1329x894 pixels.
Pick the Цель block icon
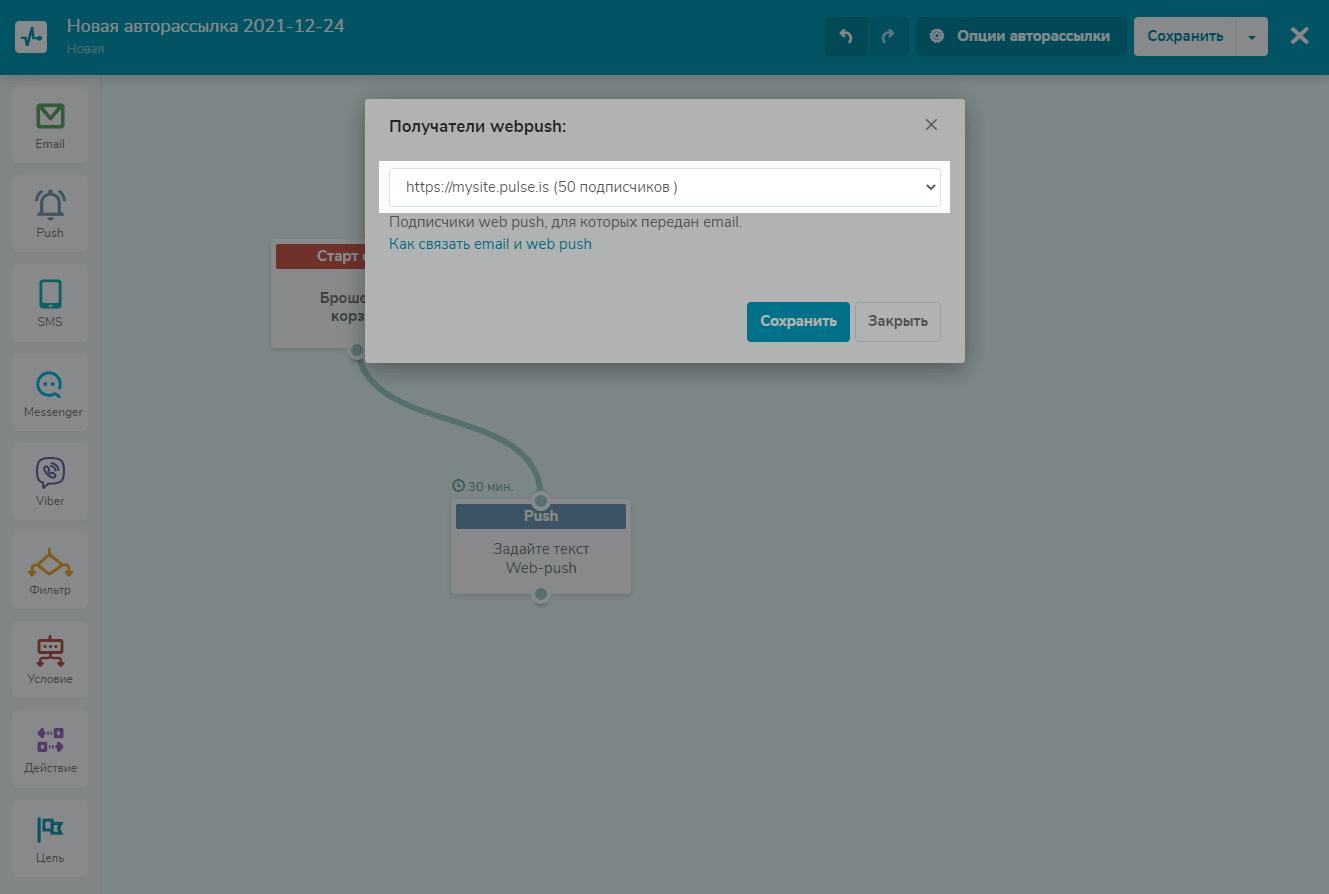[x=50, y=837]
